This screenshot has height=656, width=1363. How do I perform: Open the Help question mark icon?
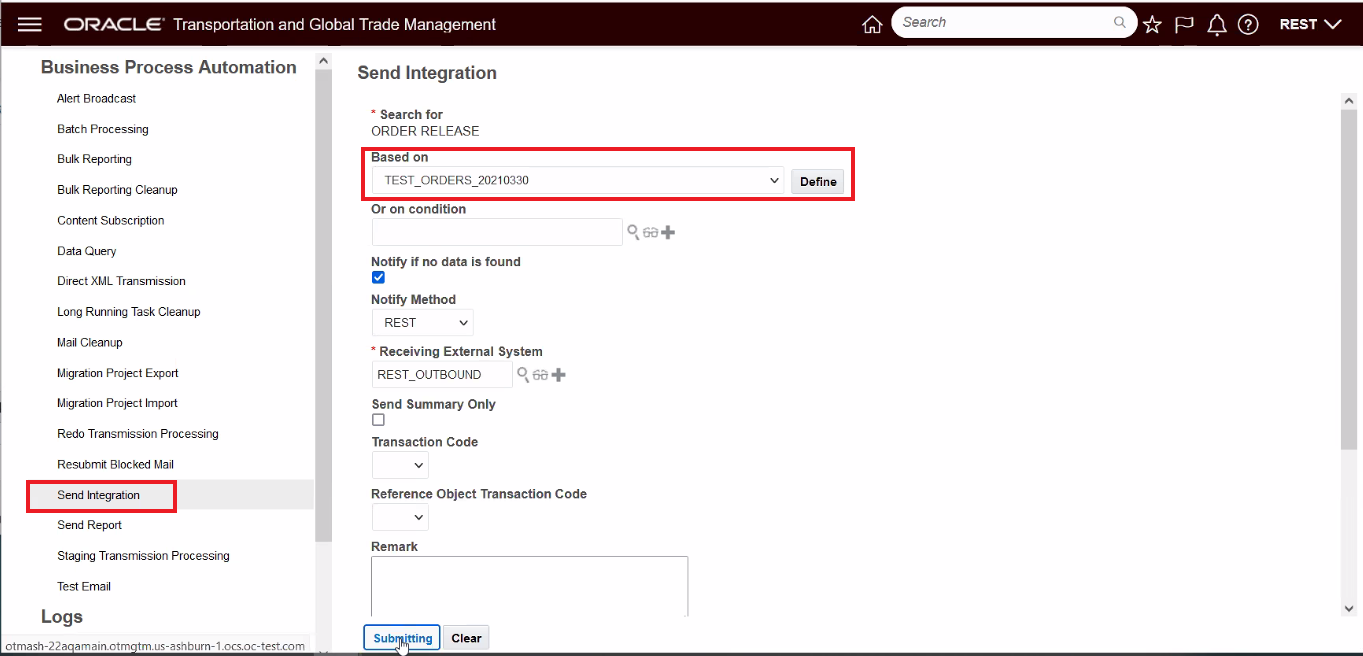tap(1248, 25)
